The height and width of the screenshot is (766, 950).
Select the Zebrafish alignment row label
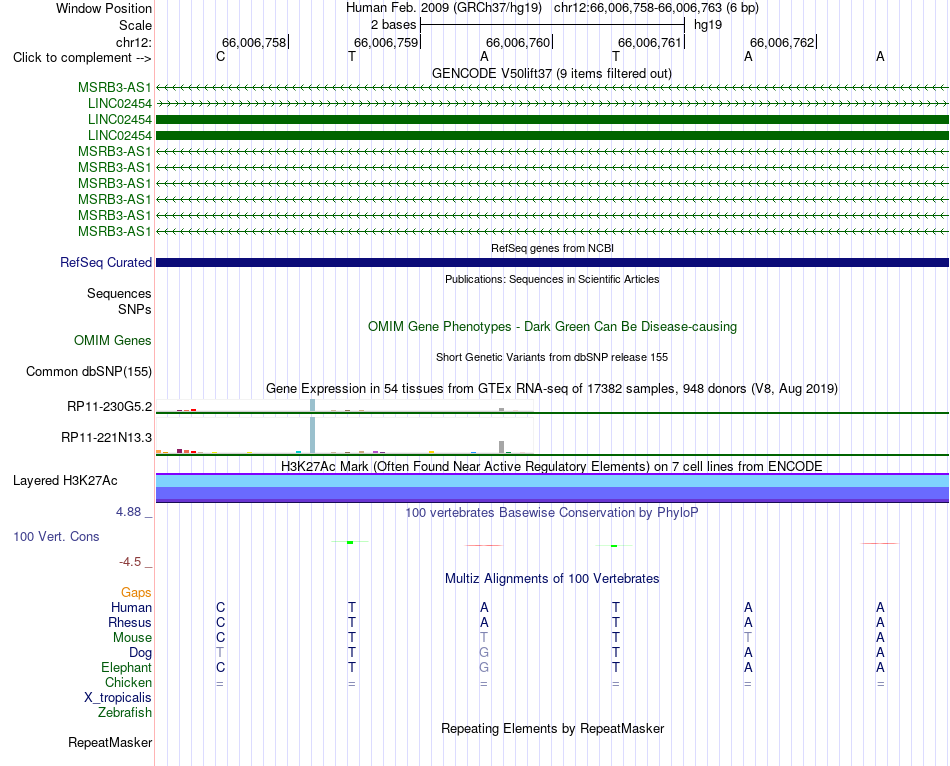[x=125, y=713]
